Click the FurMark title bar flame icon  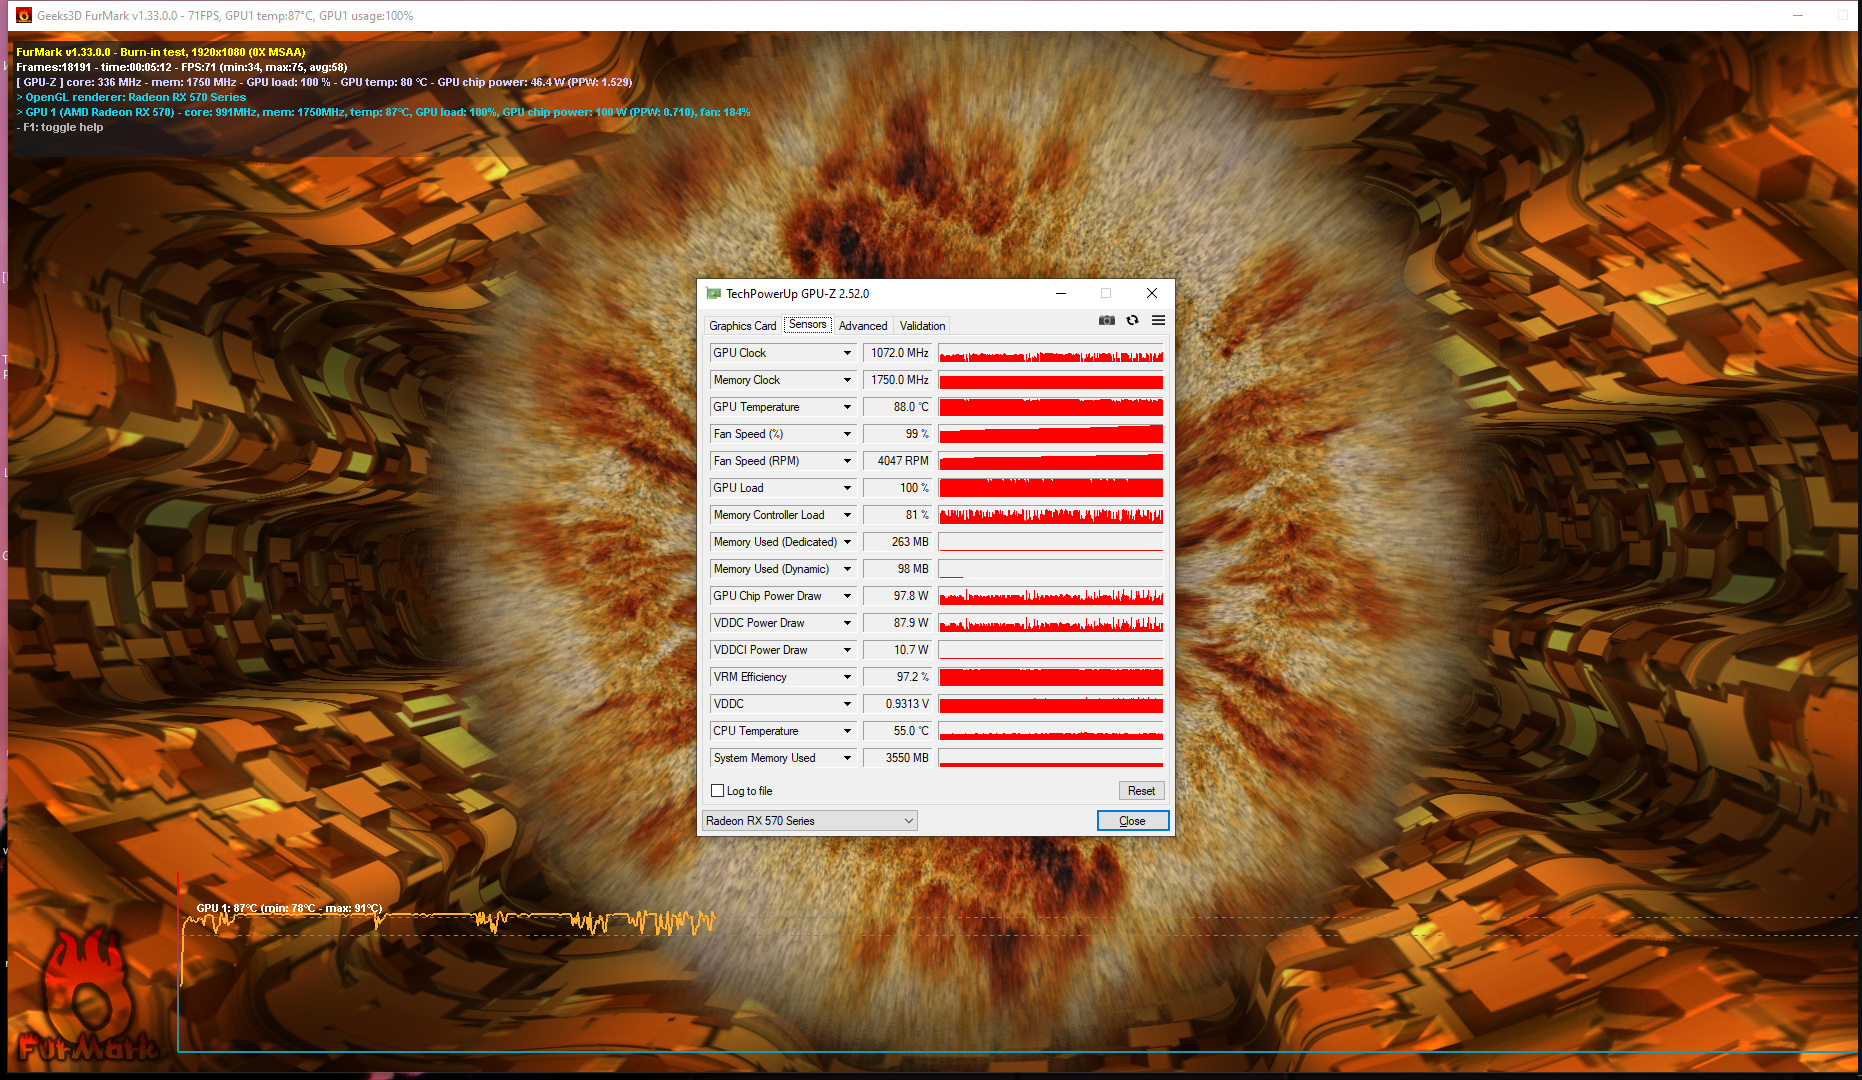click(x=24, y=15)
